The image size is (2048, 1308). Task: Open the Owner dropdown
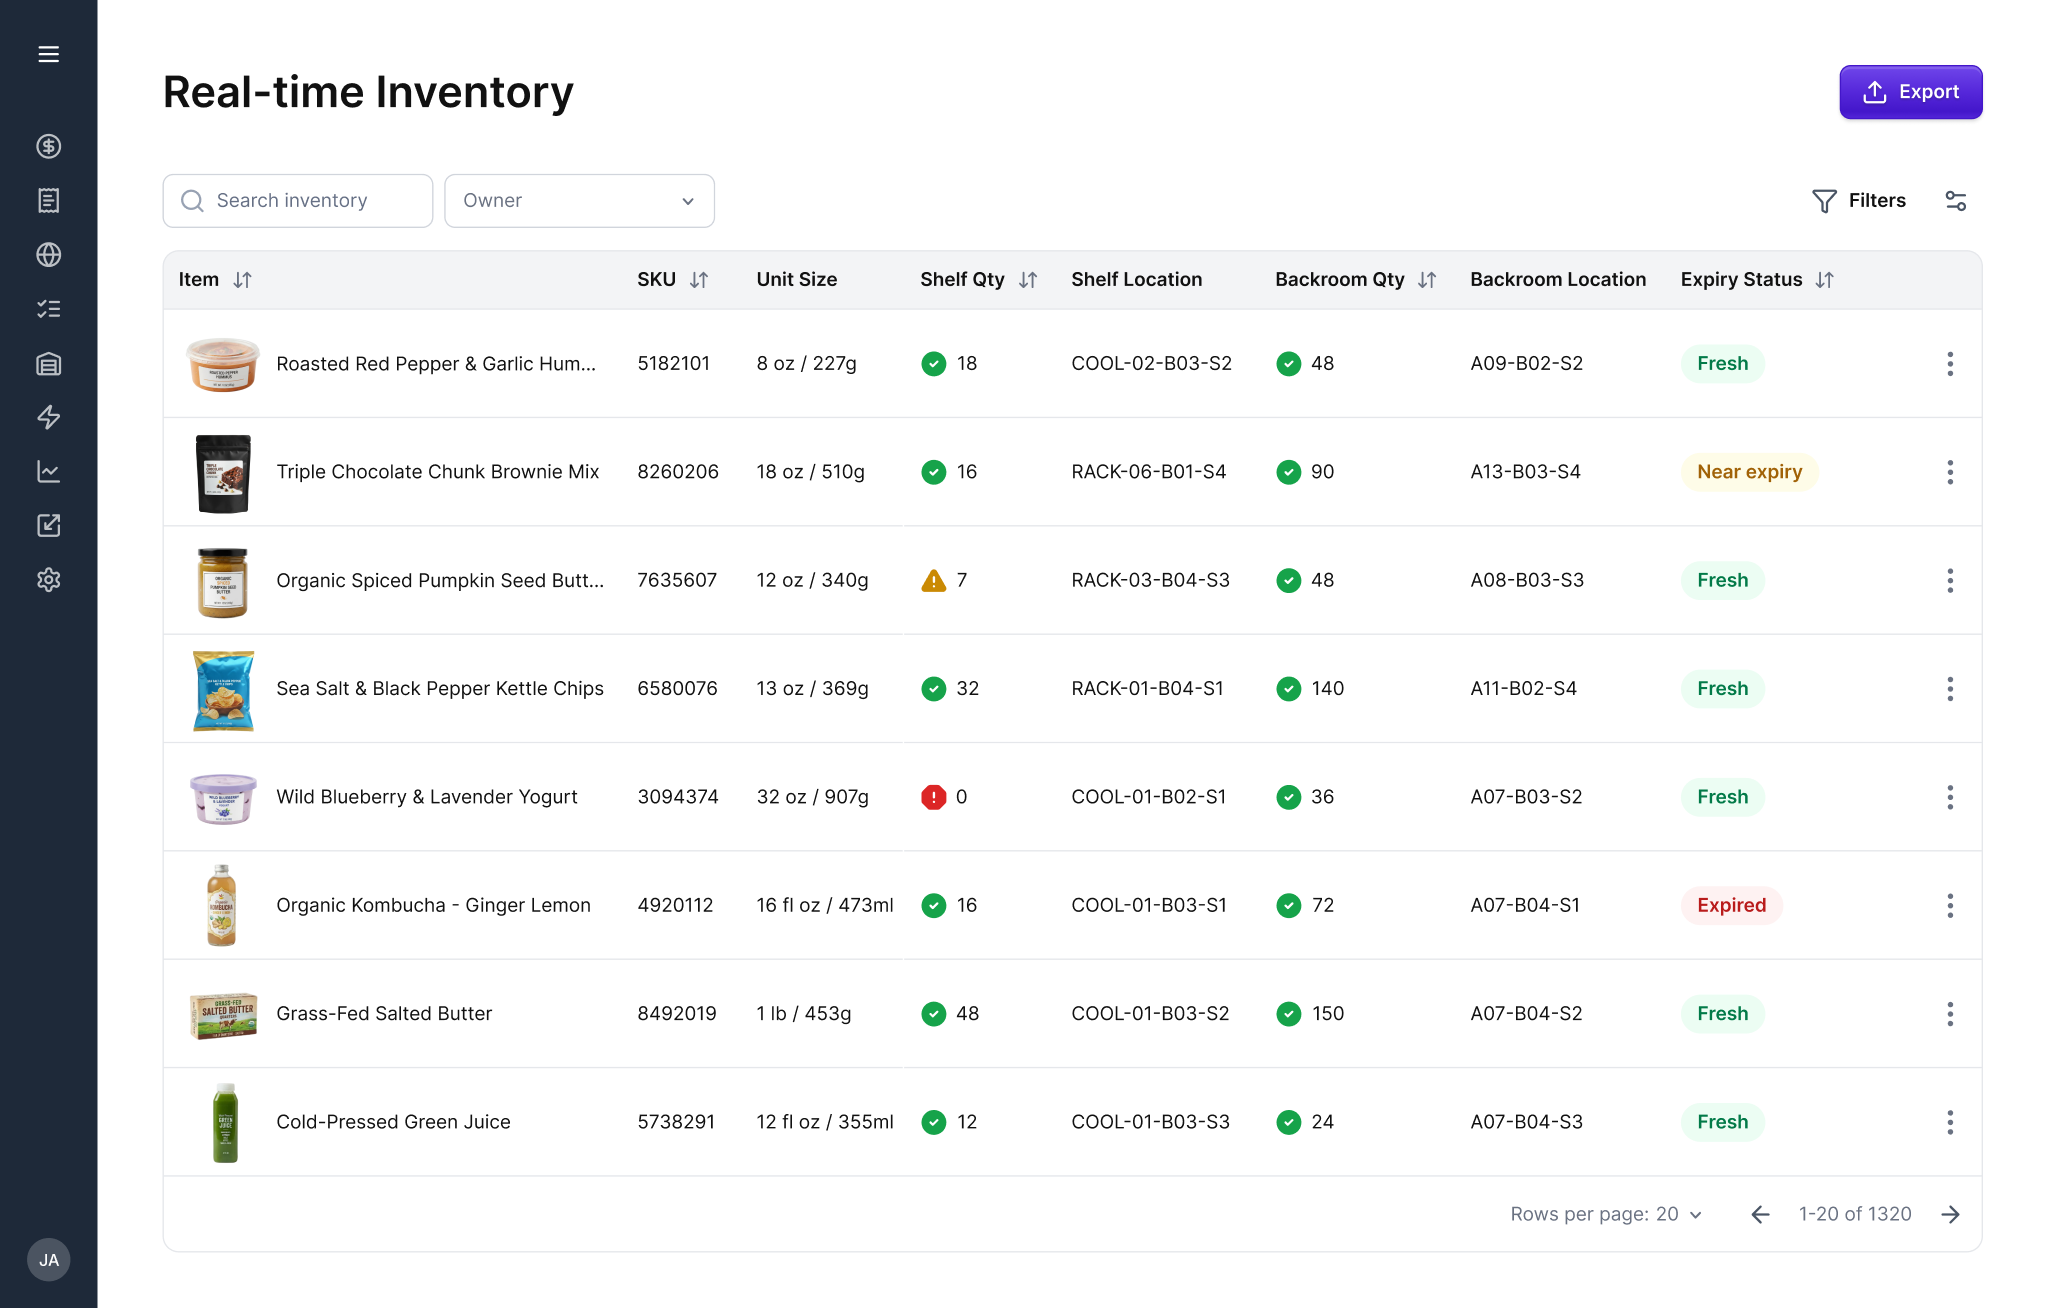[x=579, y=200]
